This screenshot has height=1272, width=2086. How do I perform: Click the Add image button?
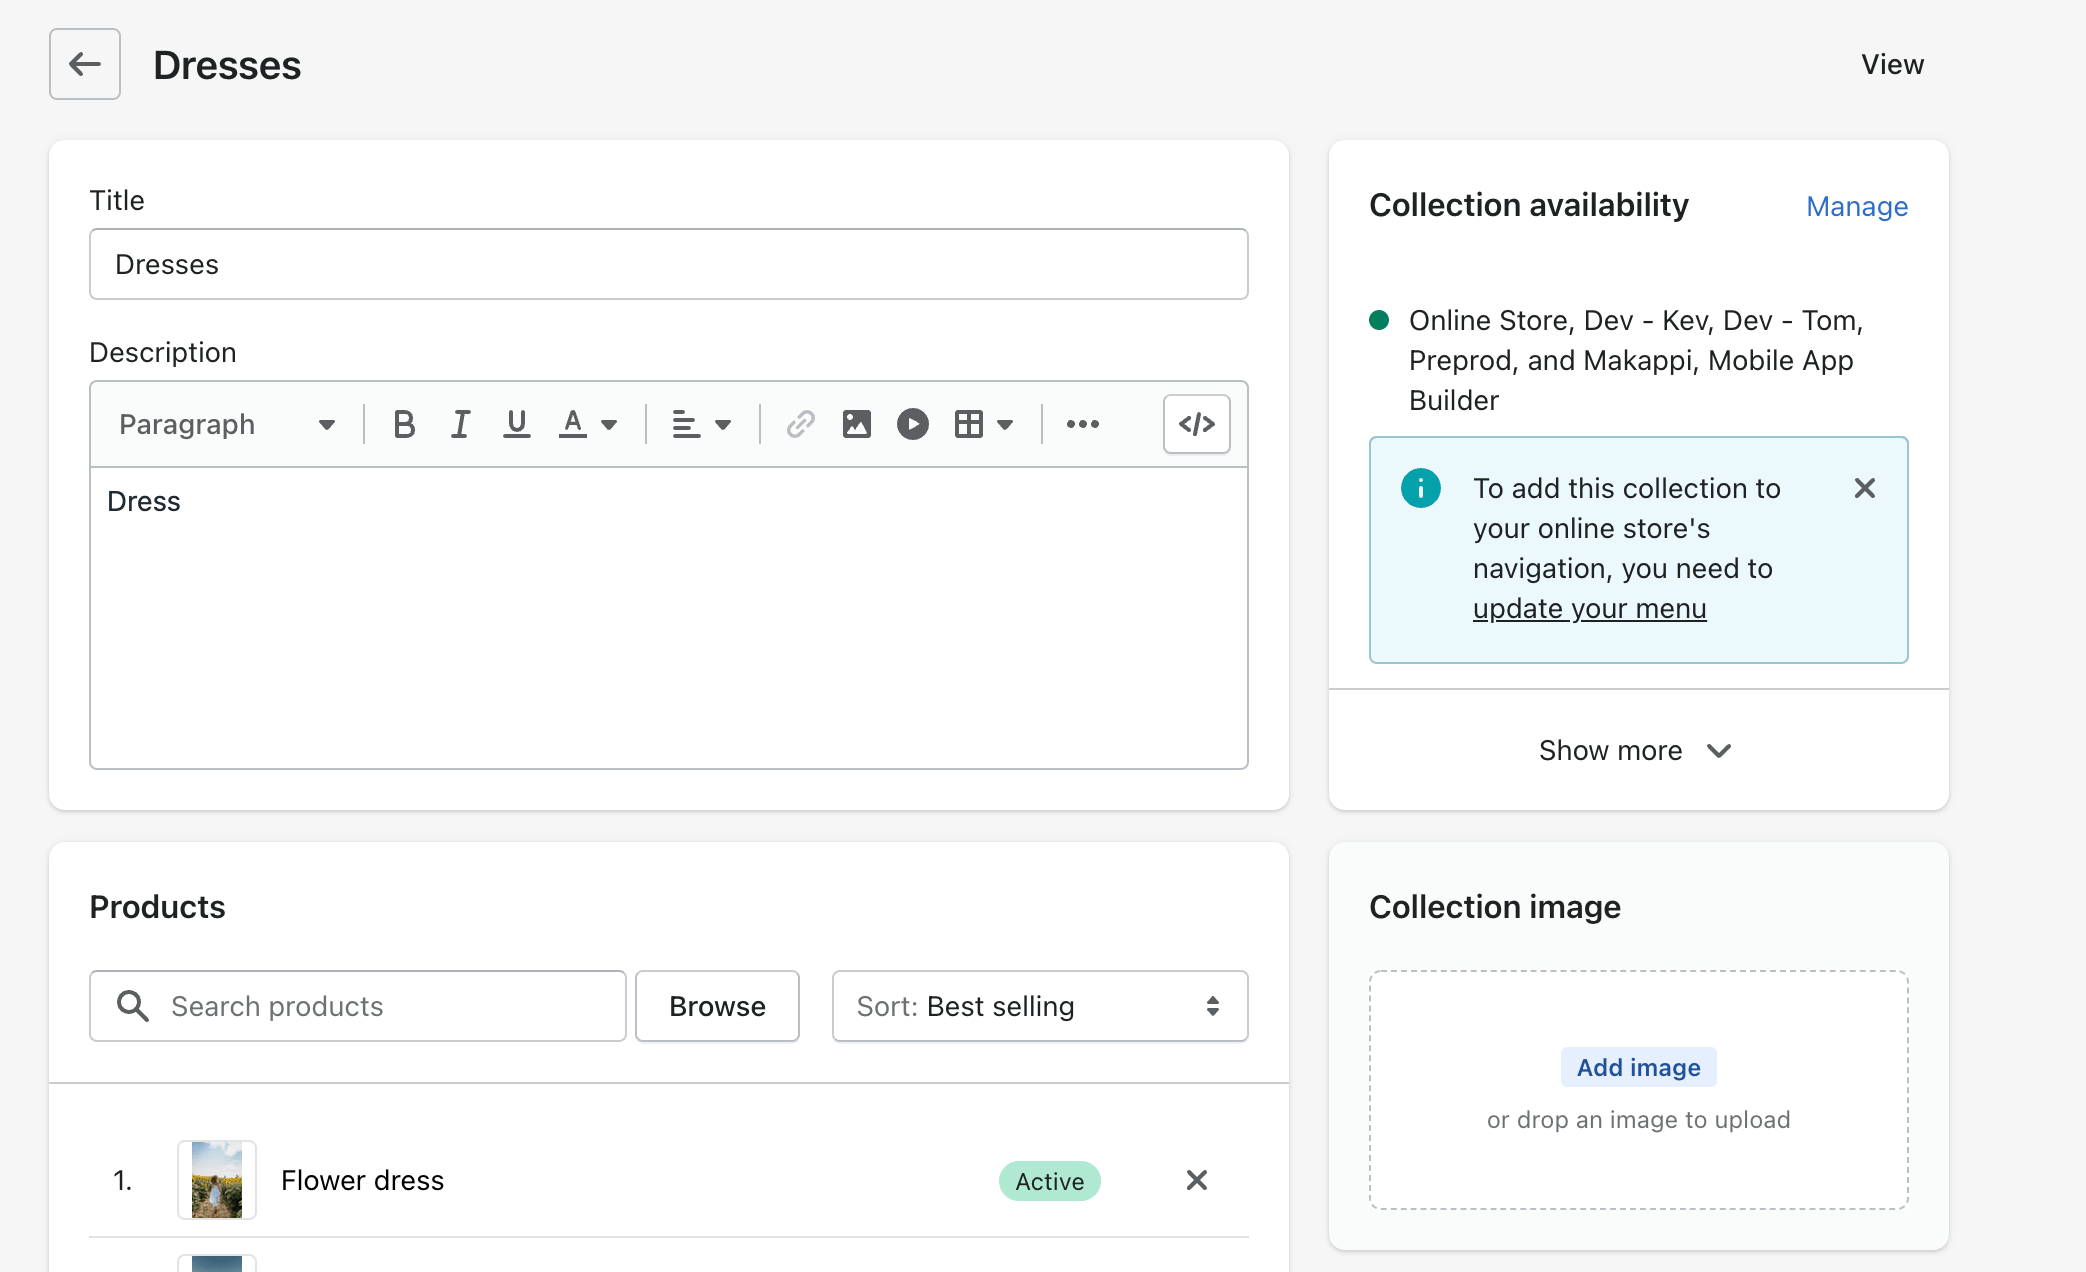(1638, 1067)
